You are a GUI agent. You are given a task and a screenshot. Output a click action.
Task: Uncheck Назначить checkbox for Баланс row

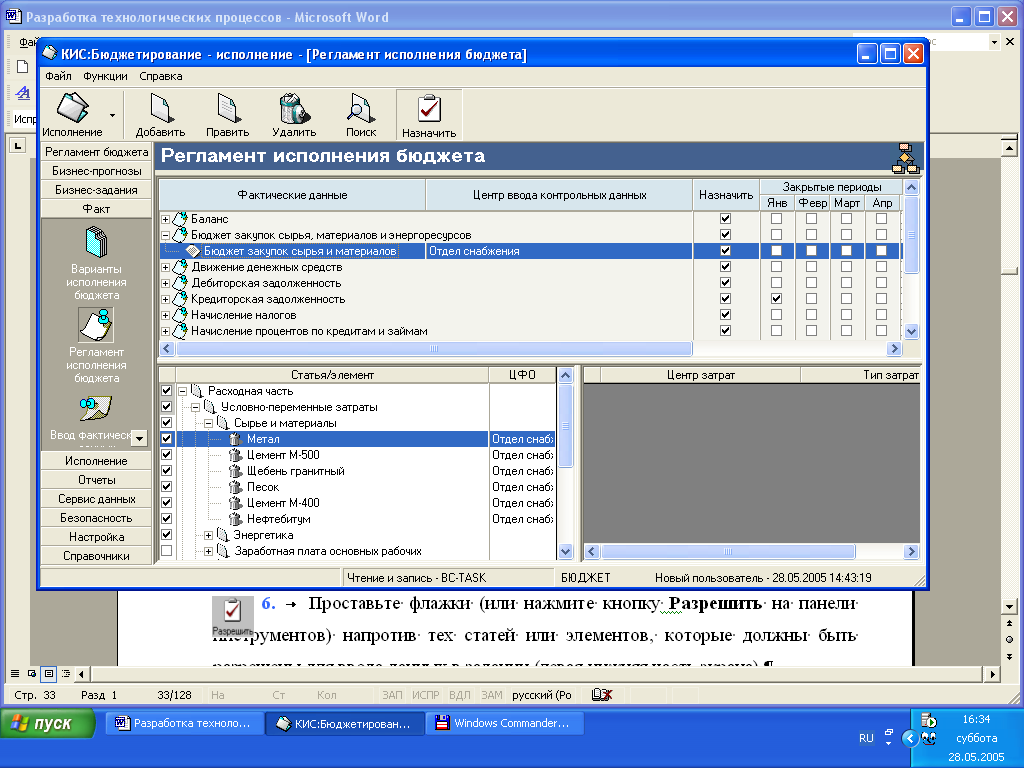[725, 219]
